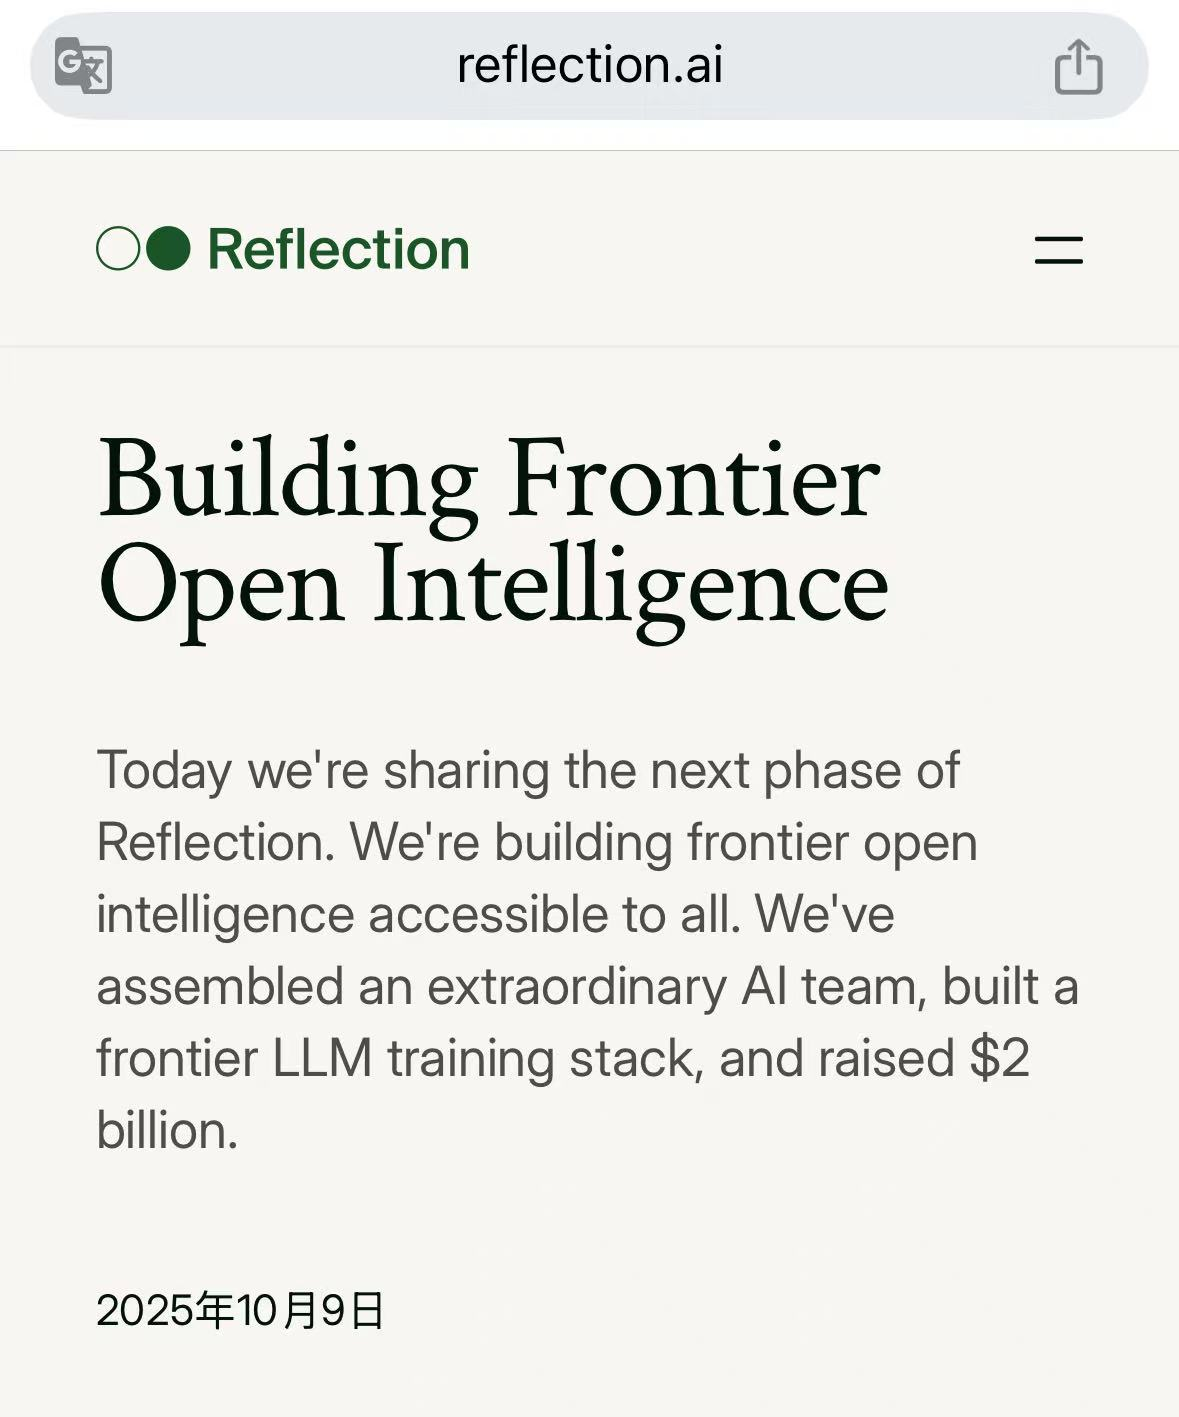Click the 2025年10月9日 publication date

pyautogui.click(x=240, y=1310)
